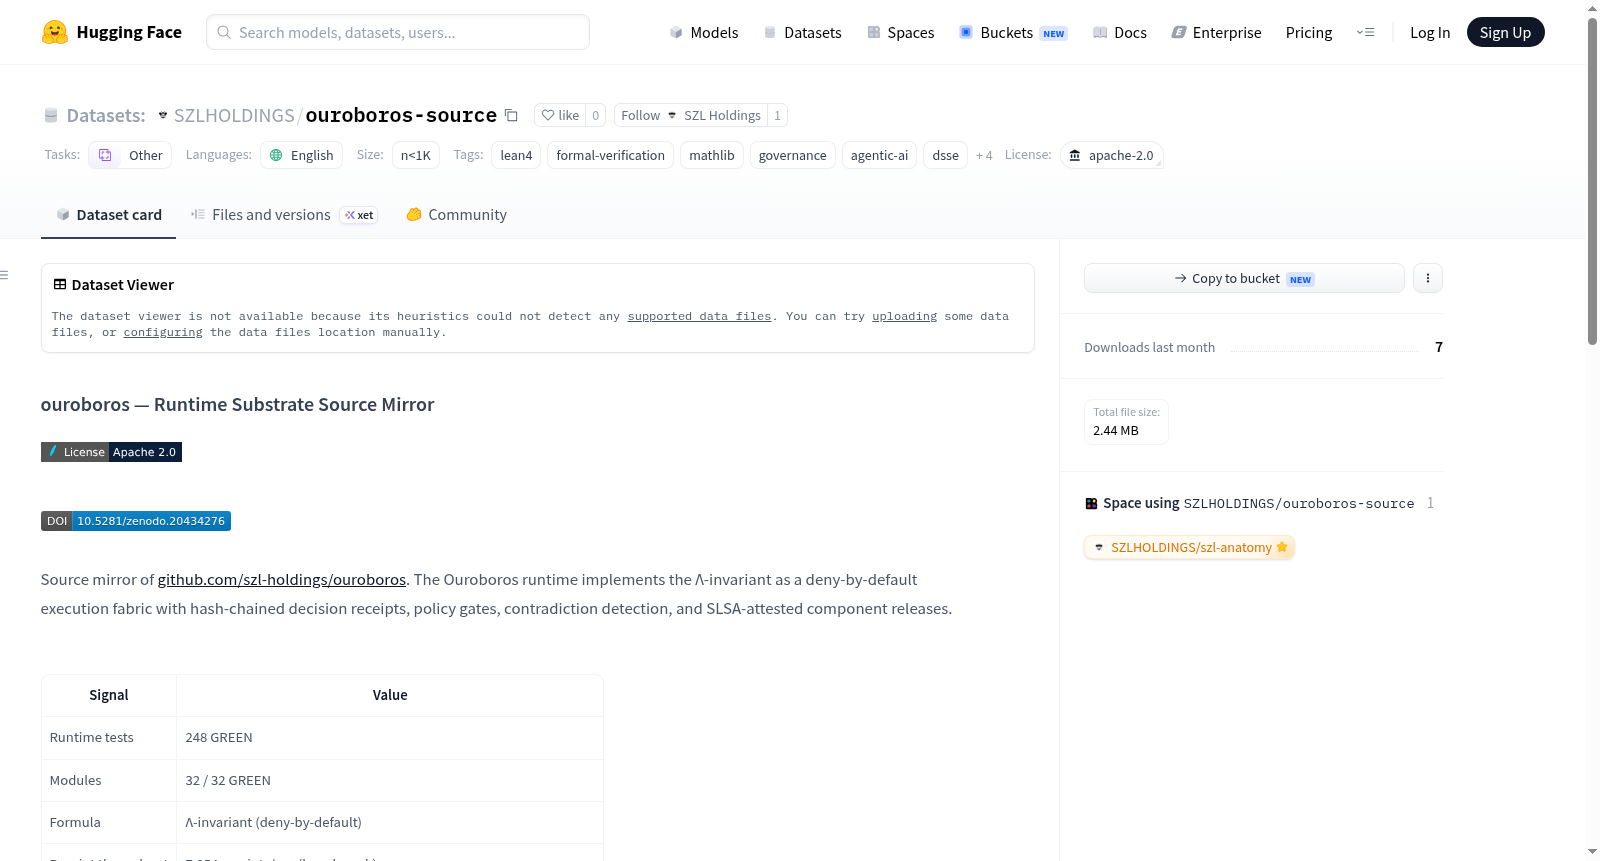Toggle the left sidebar outline icon

5,275
